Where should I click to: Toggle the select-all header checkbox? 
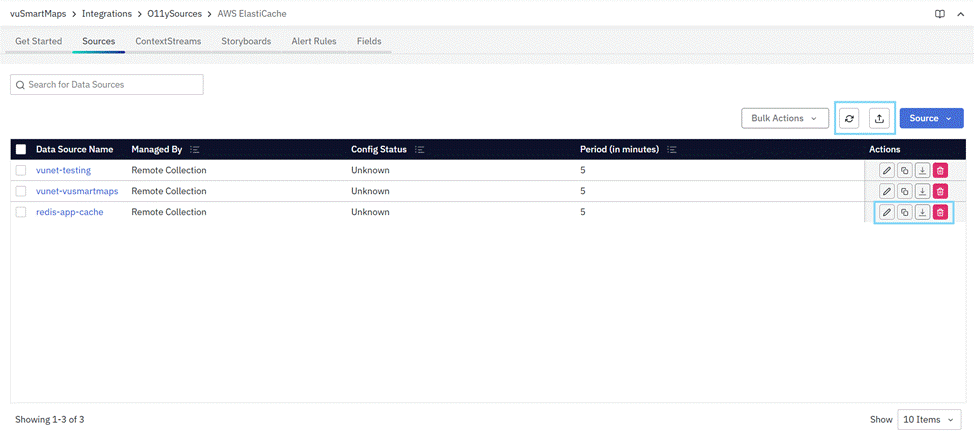click(x=21, y=149)
